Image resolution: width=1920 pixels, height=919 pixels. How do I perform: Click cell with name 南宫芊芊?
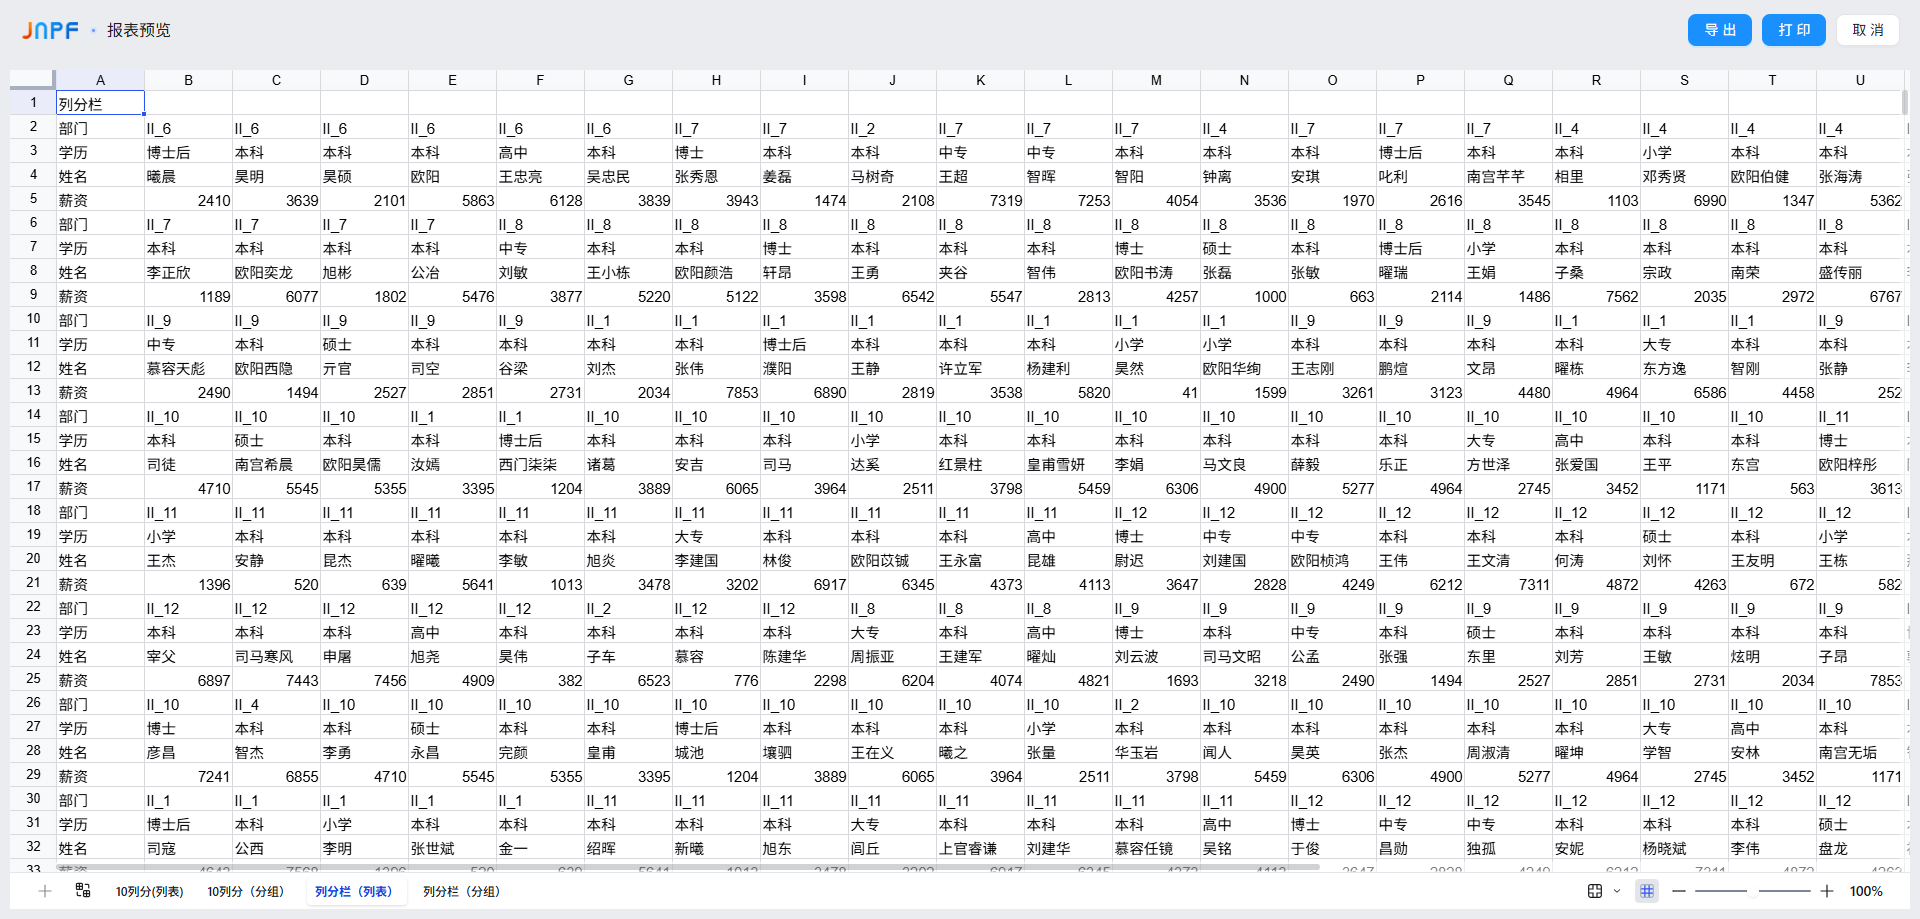1508,176
